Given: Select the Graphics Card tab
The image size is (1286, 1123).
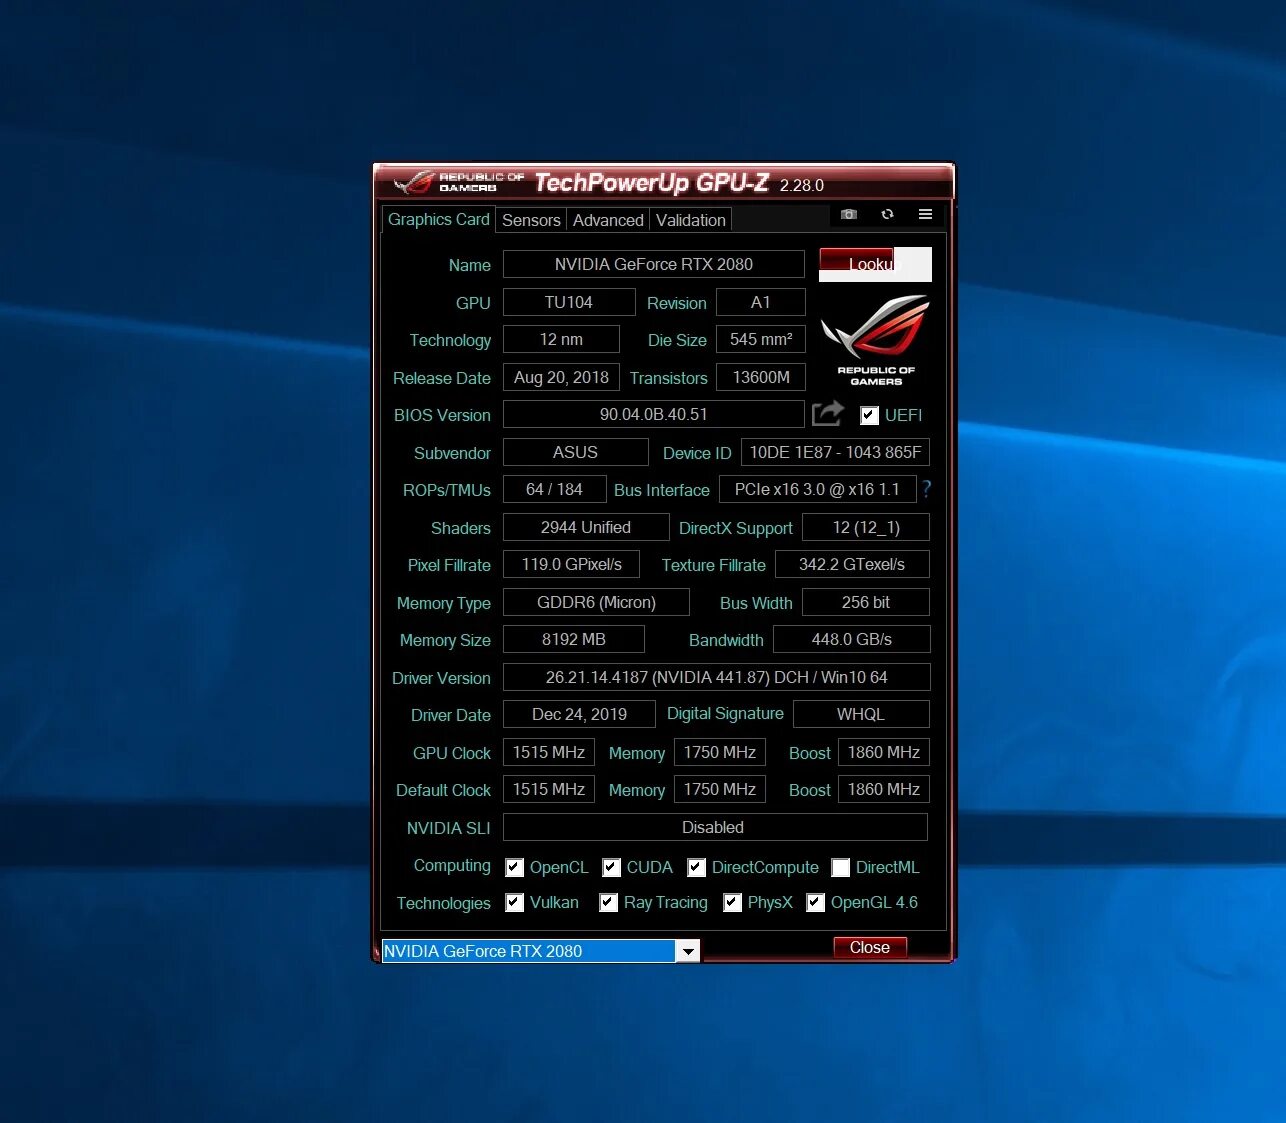Looking at the screenshot, I should [x=439, y=219].
